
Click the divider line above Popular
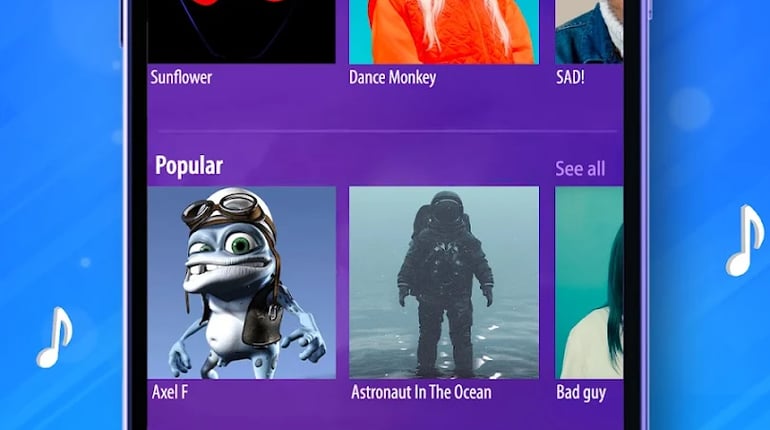tap(387, 132)
